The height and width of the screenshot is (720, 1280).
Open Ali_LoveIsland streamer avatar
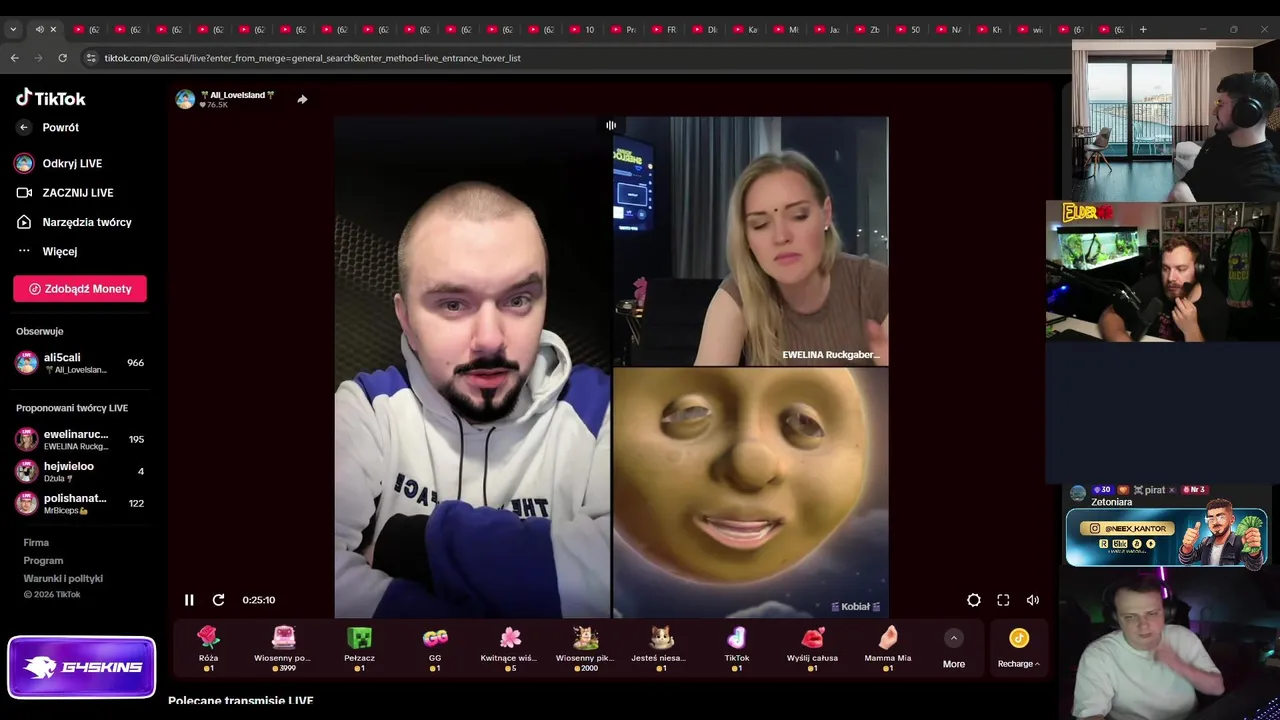[x=185, y=99]
